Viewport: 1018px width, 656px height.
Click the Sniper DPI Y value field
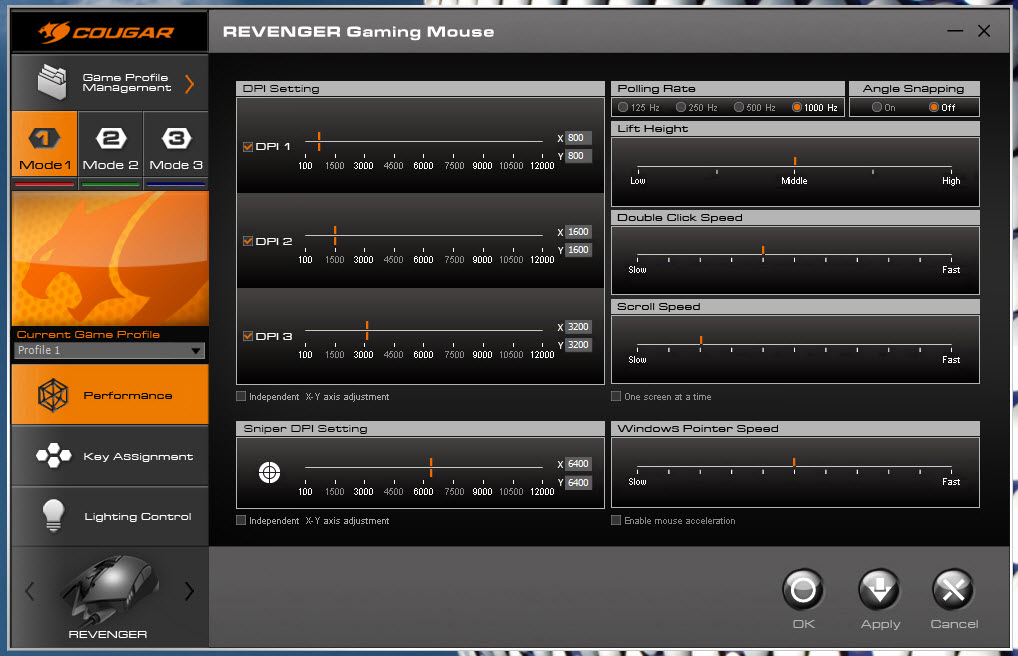578,483
